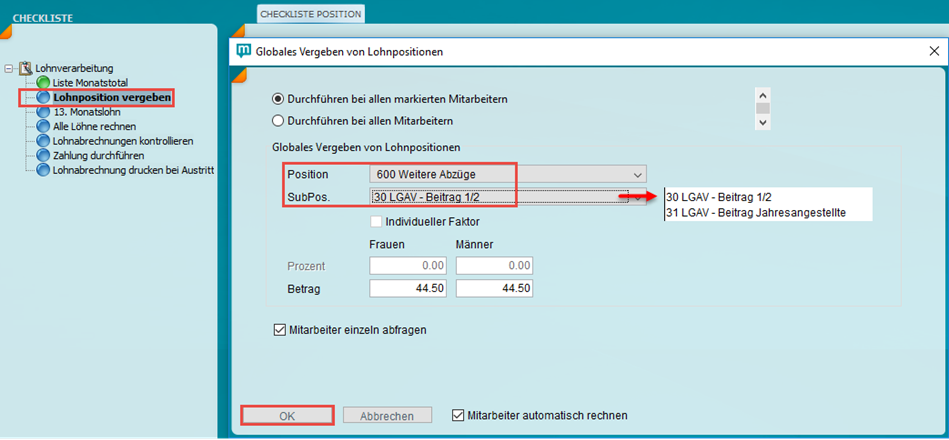
Task: Open the Position dropdown
Action: click(x=637, y=175)
